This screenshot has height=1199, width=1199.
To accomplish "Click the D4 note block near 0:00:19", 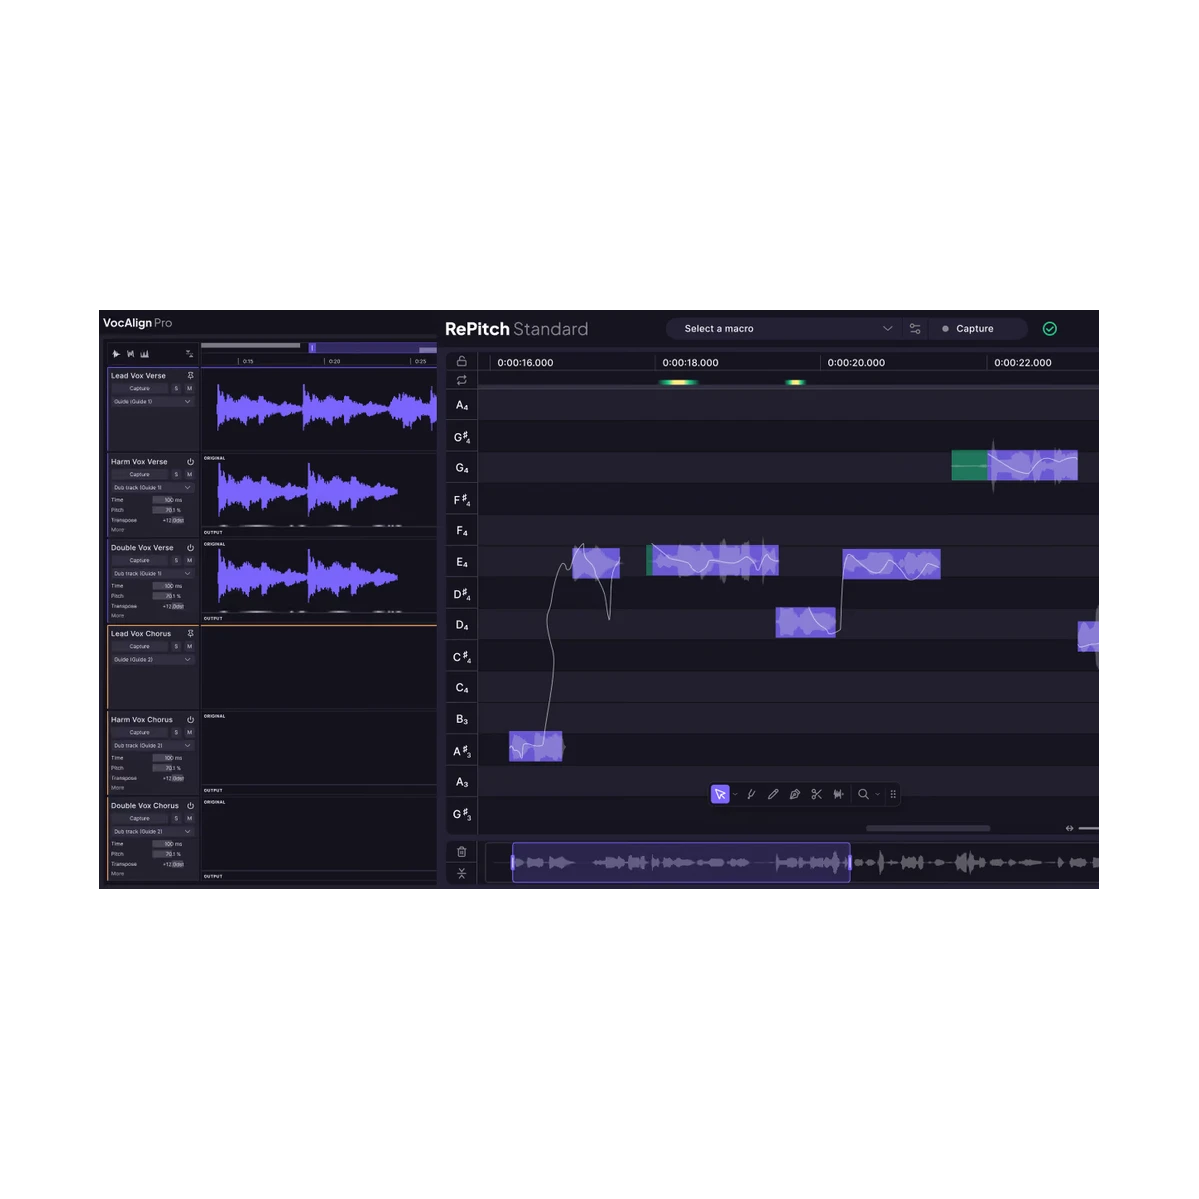I will (805, 622).
